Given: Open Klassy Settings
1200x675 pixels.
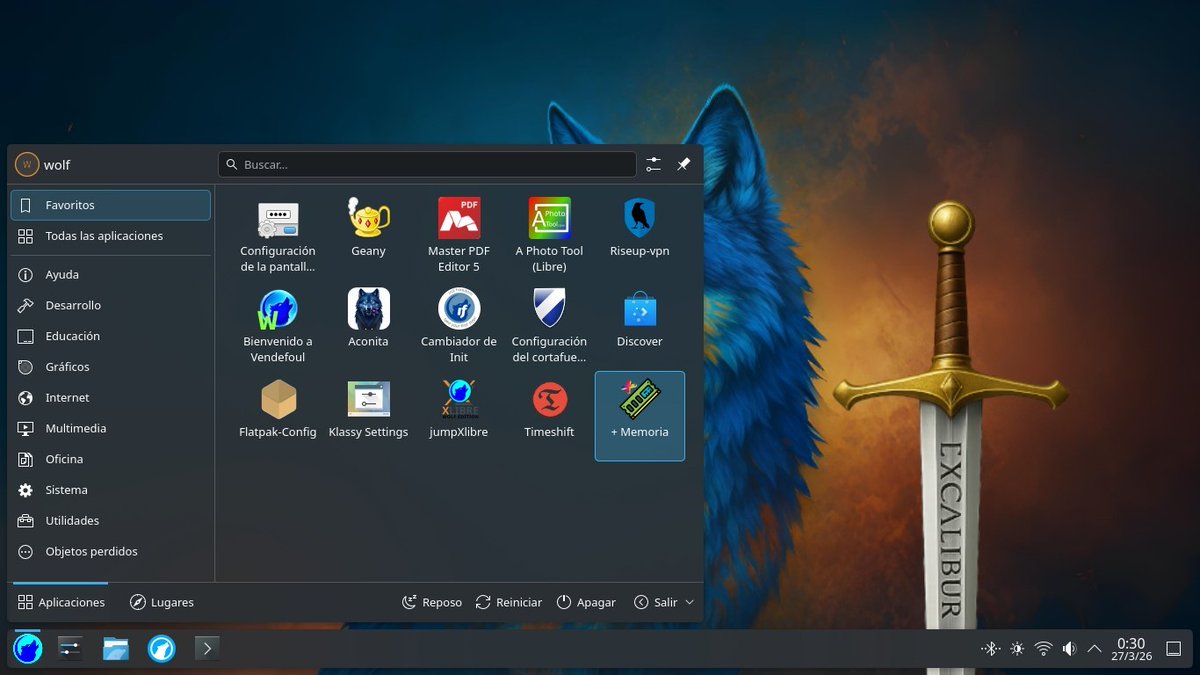Looking at the screenshot, I should 368,416.
